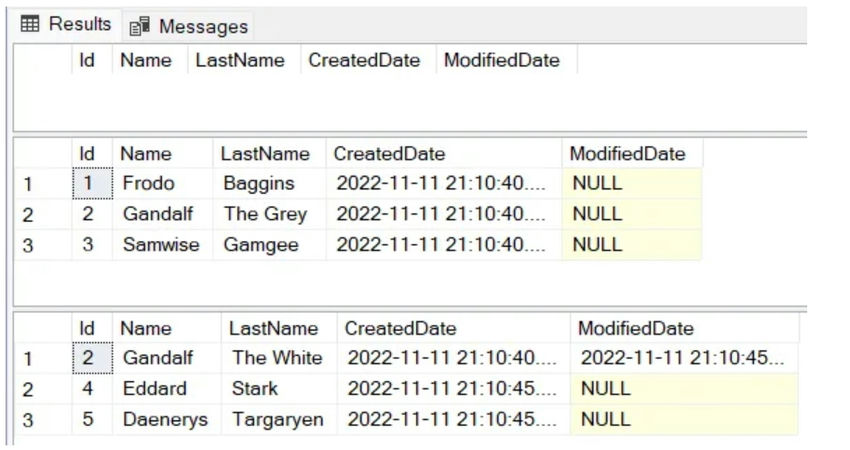The height and width of the screenshot is (450, 850).
Task: Click CreatedDate header in first empty grid
Action: (364, 60)
